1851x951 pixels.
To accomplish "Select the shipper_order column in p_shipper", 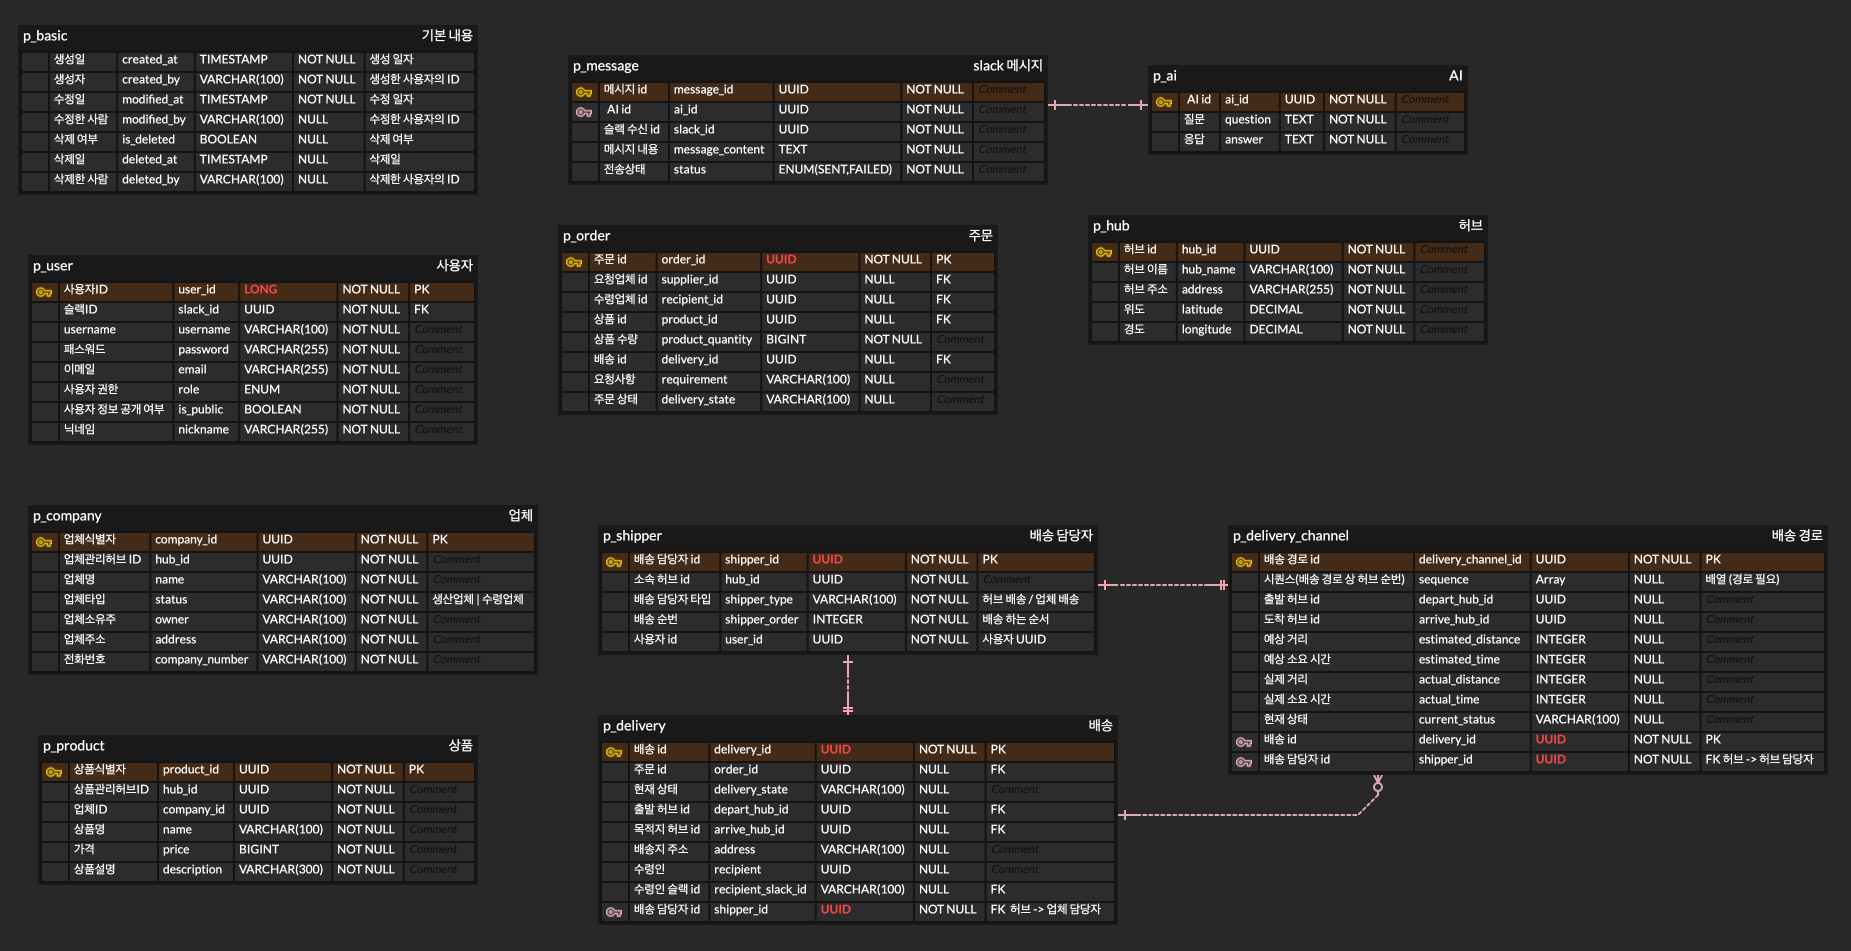I will point(762,620).
